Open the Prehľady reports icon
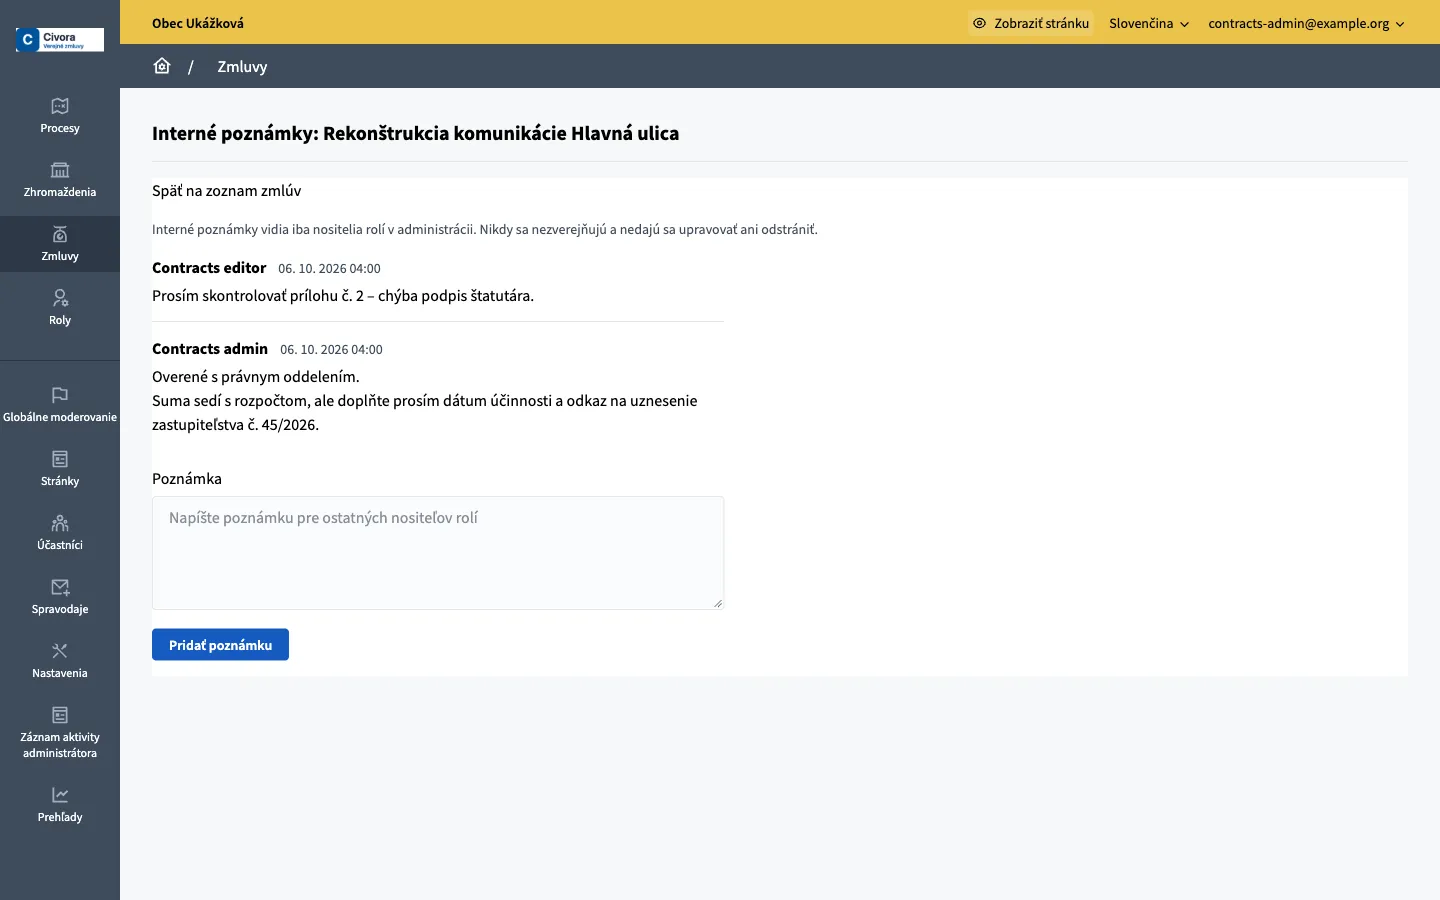Viewport: 1440px width, 900px height. click(x=60, y=795)
